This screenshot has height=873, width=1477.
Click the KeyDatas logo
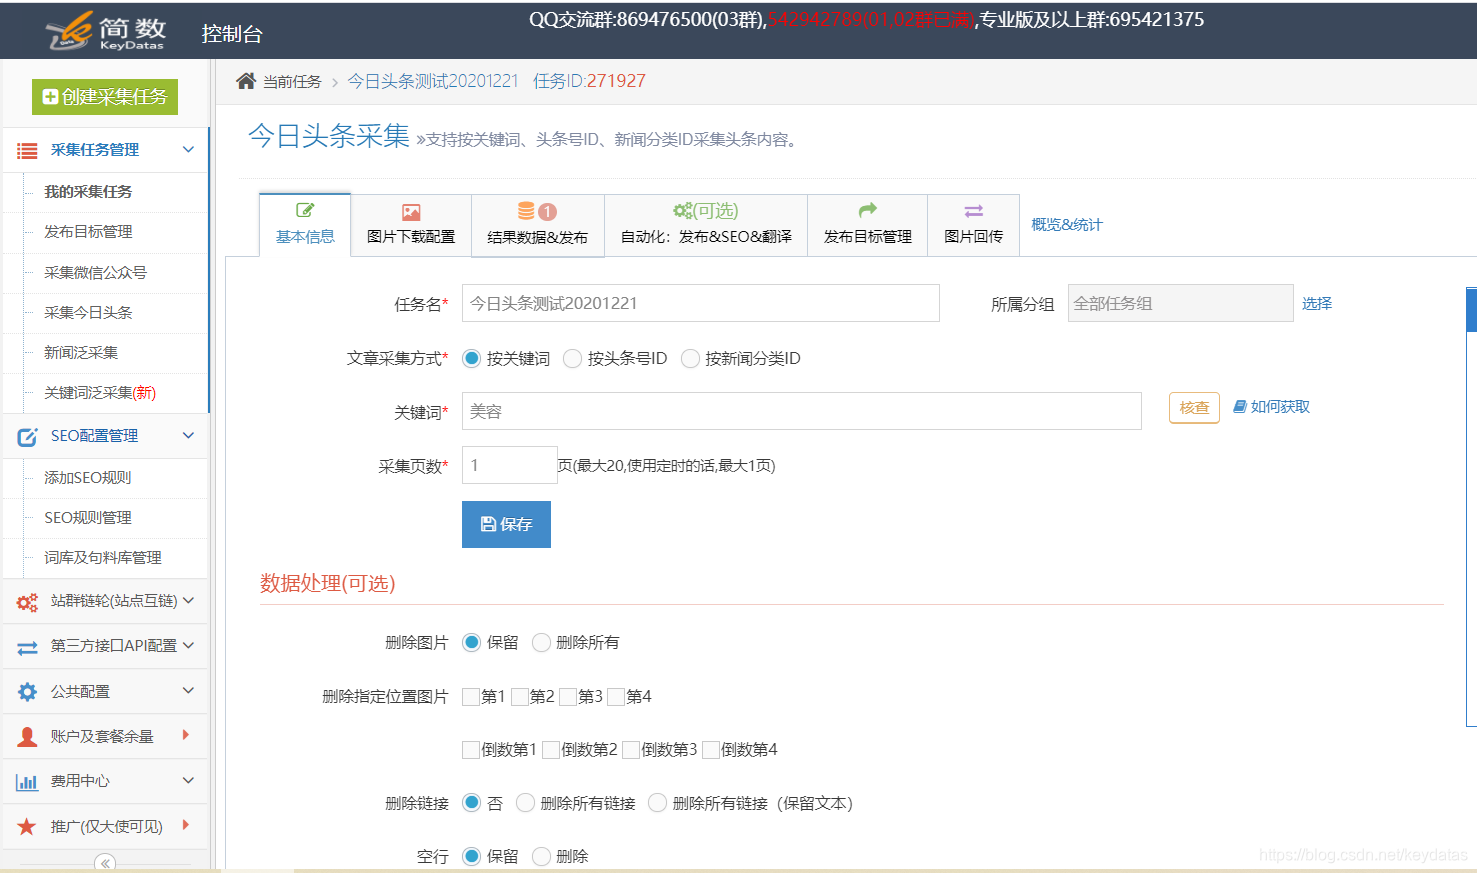pyautogui.click(x=106, y=32)
